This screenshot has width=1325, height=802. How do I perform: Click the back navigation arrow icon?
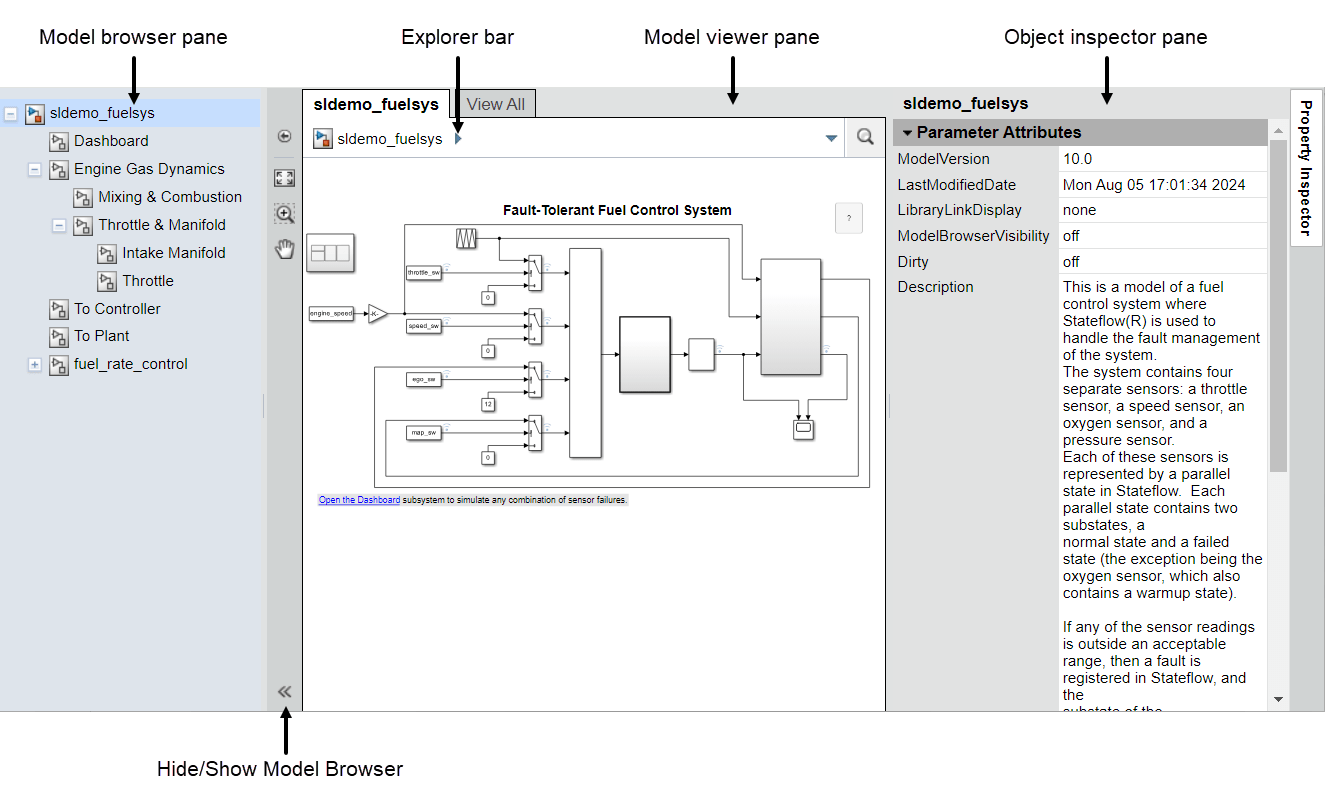tap(284, 136)
